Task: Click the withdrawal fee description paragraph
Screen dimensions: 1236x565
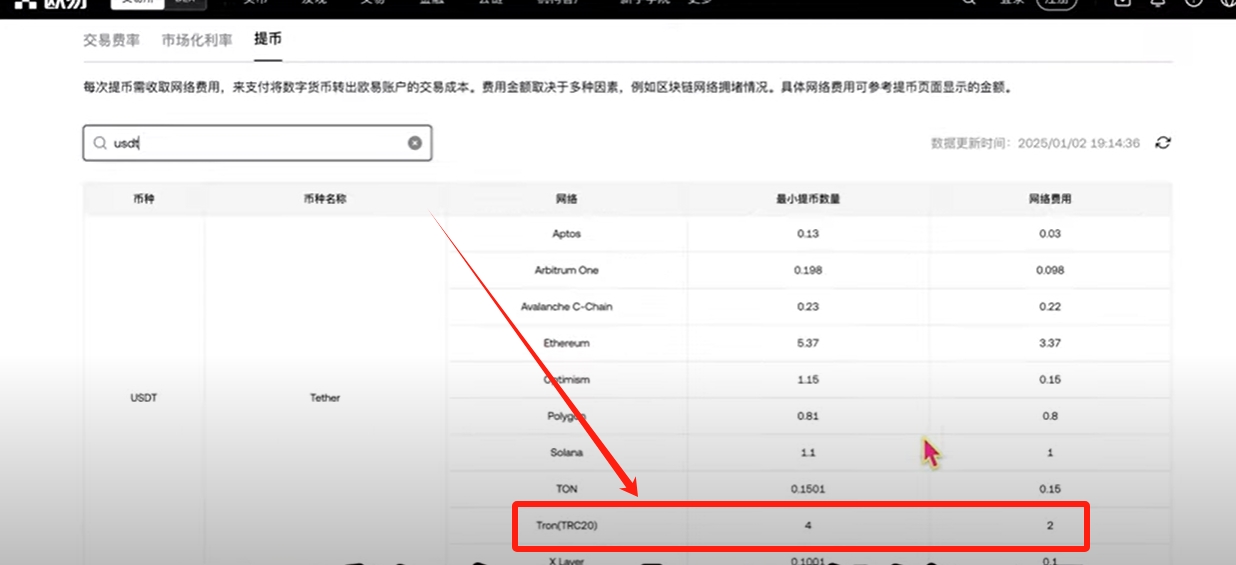Action: [x=549, y=88]
